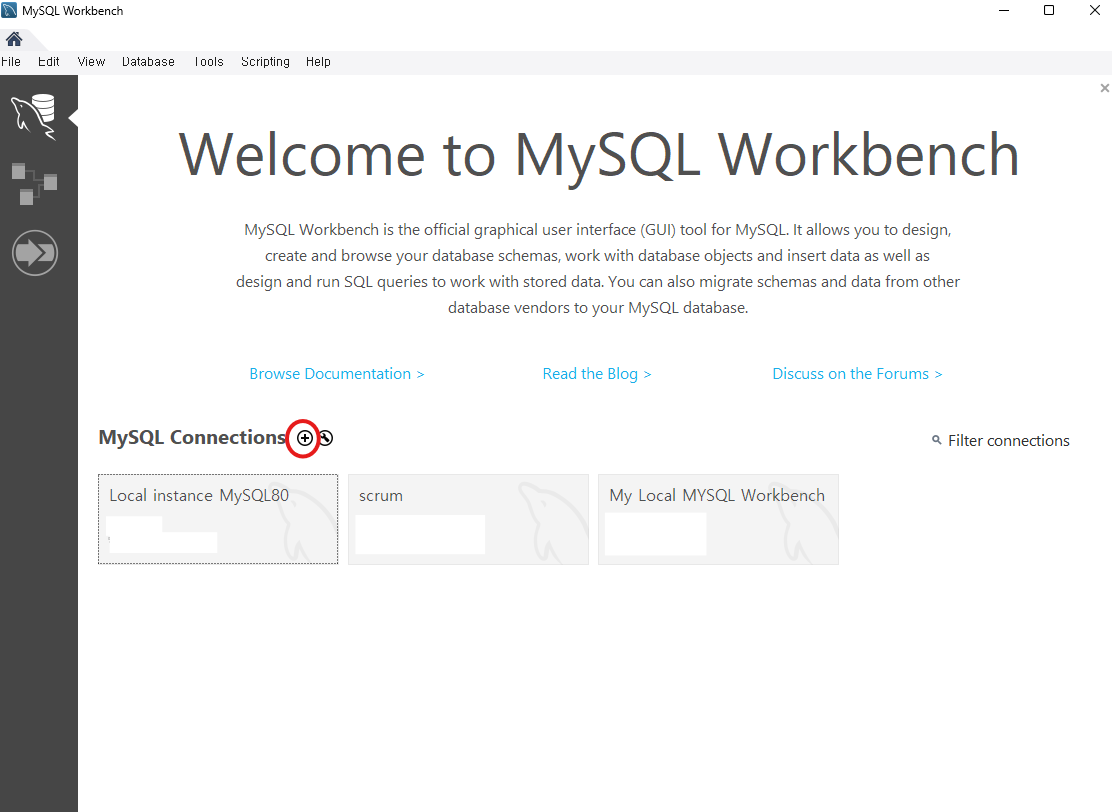Click the MySQL Workbench app icon in title bar
The height and width of the screenshot is (812, 1112).
click(x=9, y=11)
